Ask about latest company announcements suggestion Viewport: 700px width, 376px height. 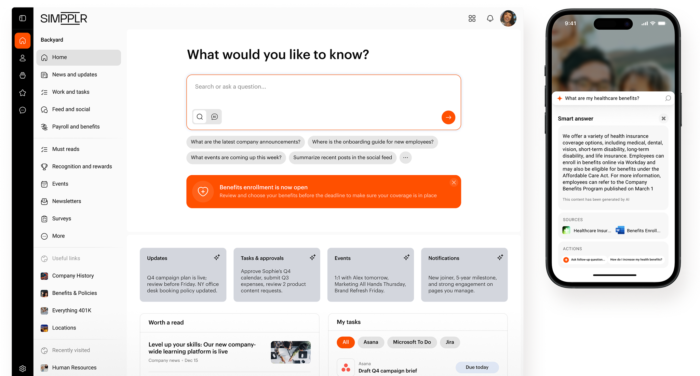pos(246,142)
